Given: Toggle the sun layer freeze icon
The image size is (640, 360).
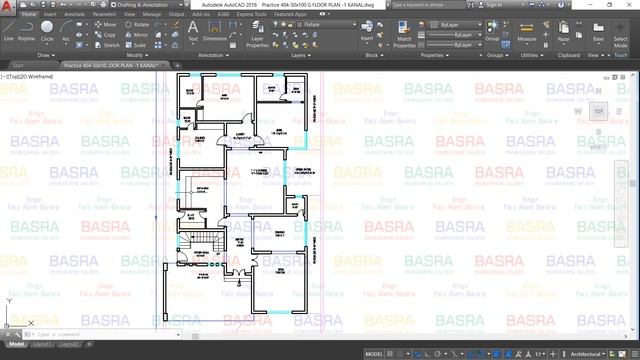Looking at the screenshot, I should pyautogui.click(x=283, y=24).
